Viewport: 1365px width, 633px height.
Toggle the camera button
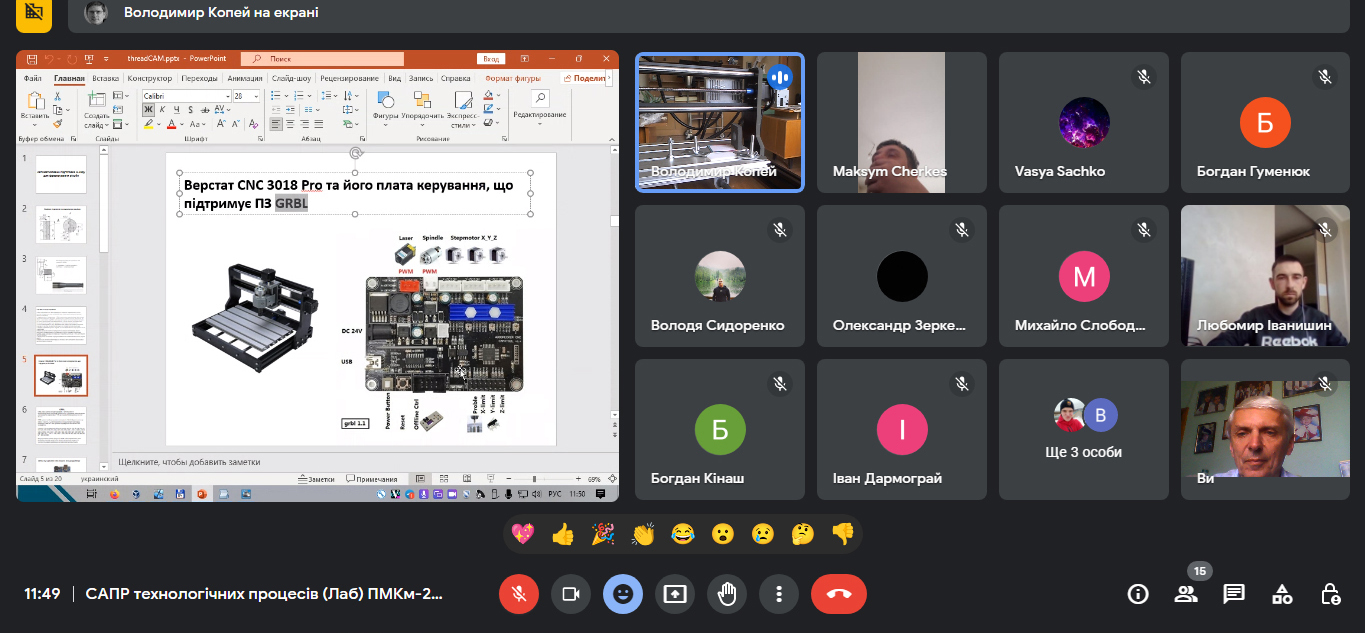click(x=571, y=594)
